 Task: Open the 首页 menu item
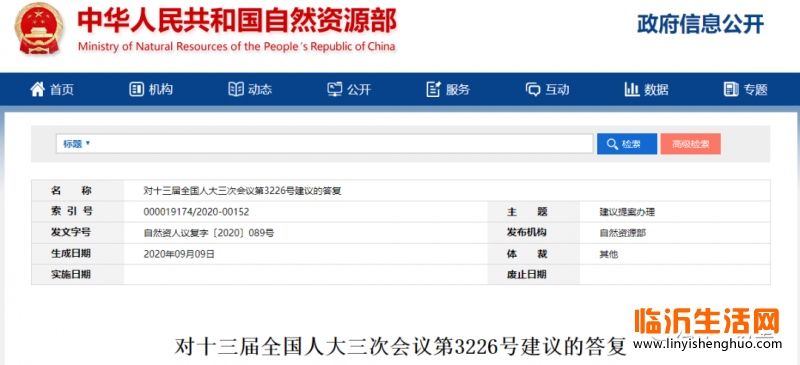tap(62, 90)
